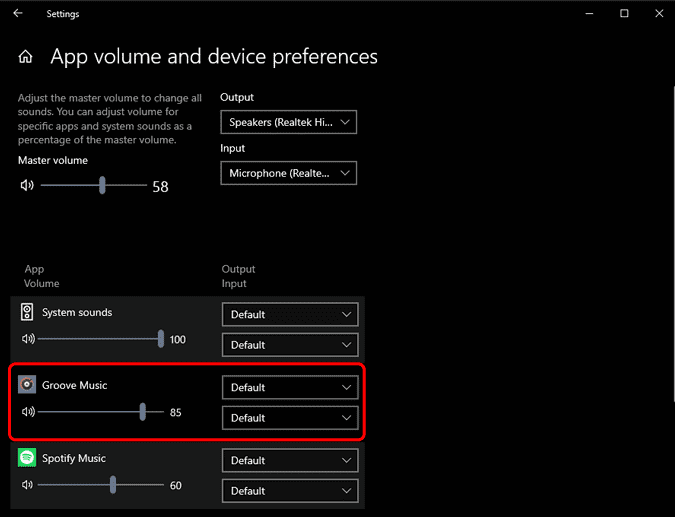Open the Speakers output device dropdown
Screen dimensions: 675x517
289,122
